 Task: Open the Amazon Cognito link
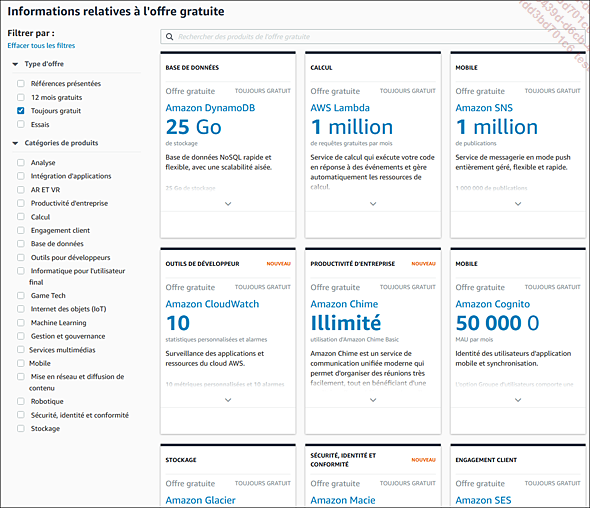click(x=493, y=304)
